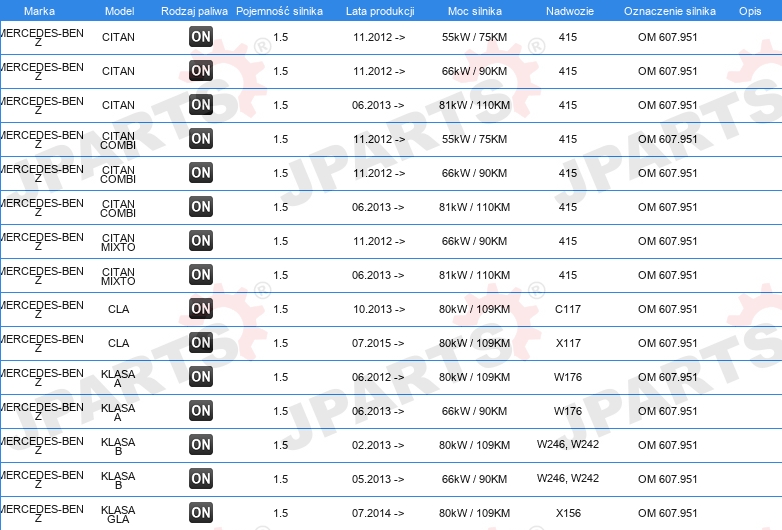Viewport: 782px width, 530px height.
Task: Click the KLASA GLA model cell
Action: (x=118, y=514)
